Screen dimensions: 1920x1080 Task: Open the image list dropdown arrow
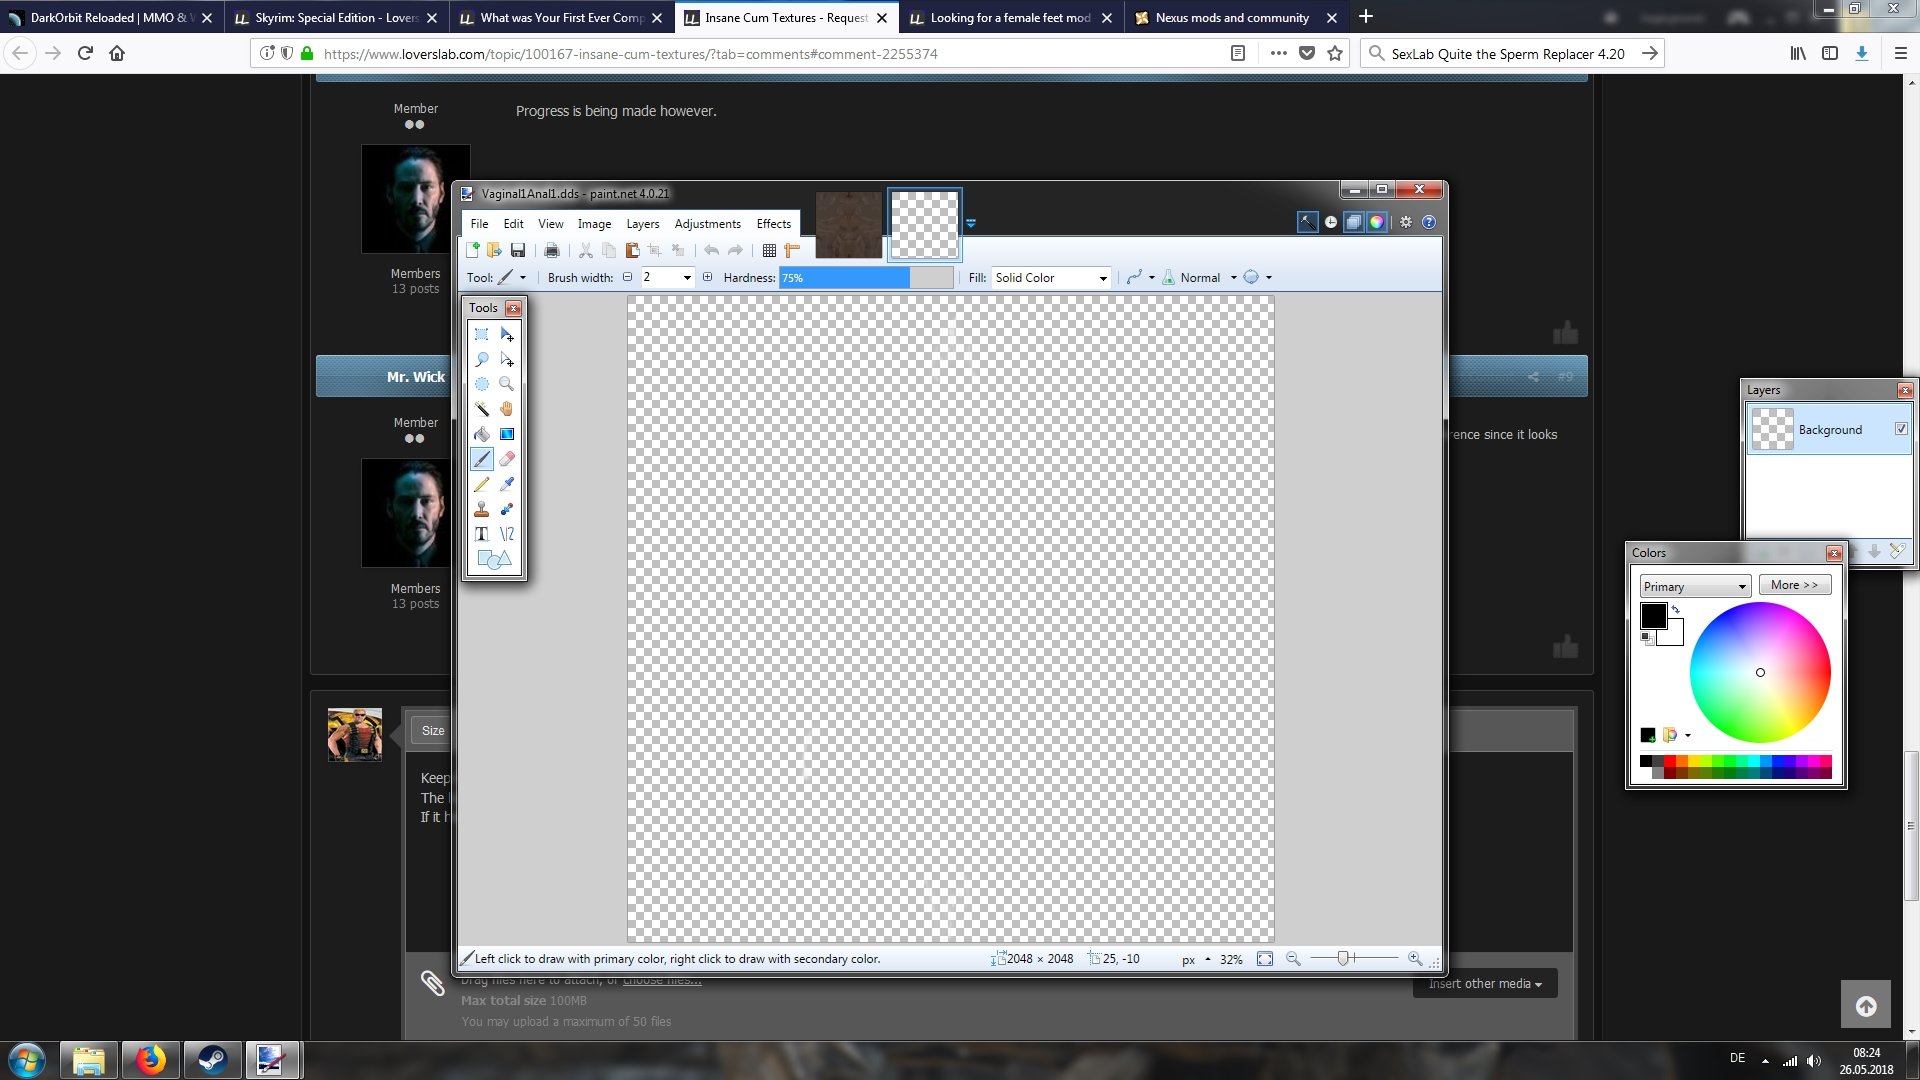click(x=970, y=223)
